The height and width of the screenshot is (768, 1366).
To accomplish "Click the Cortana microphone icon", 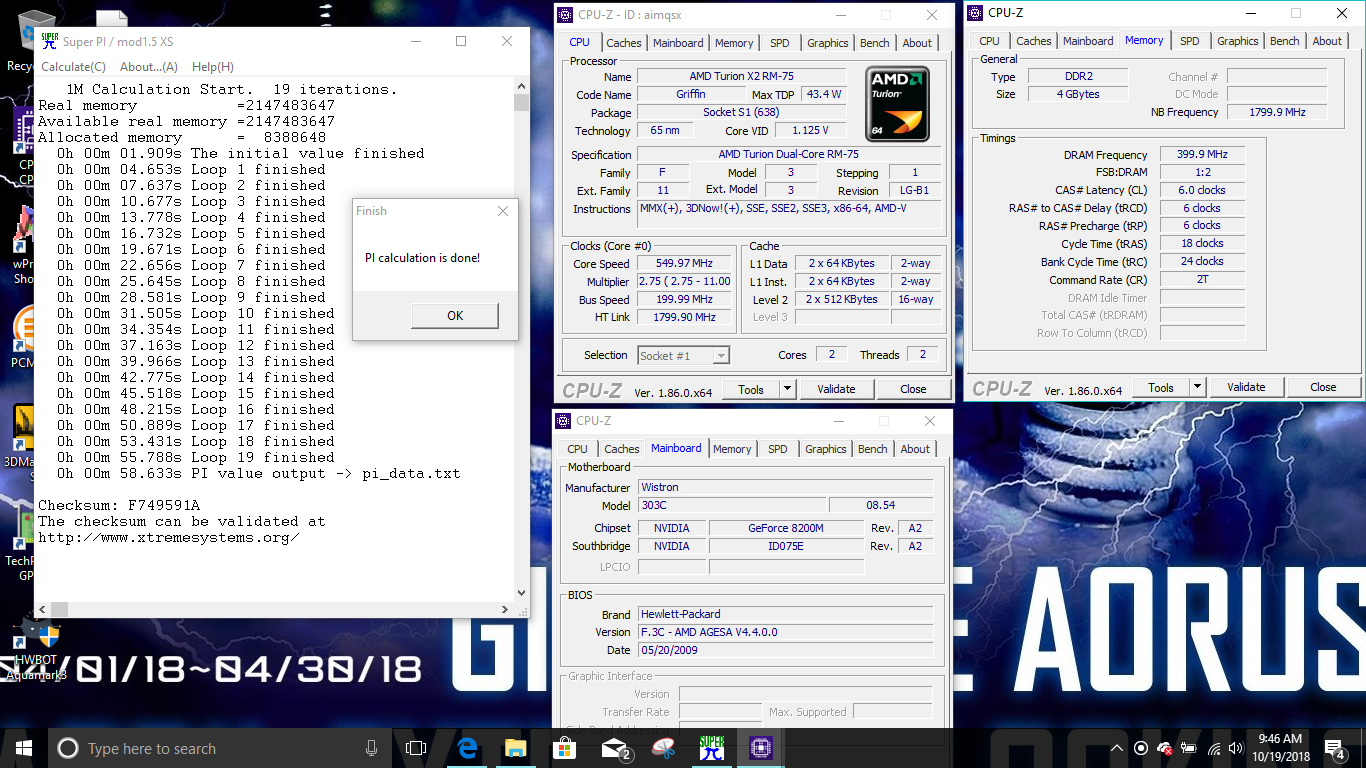I will point(371,748).
